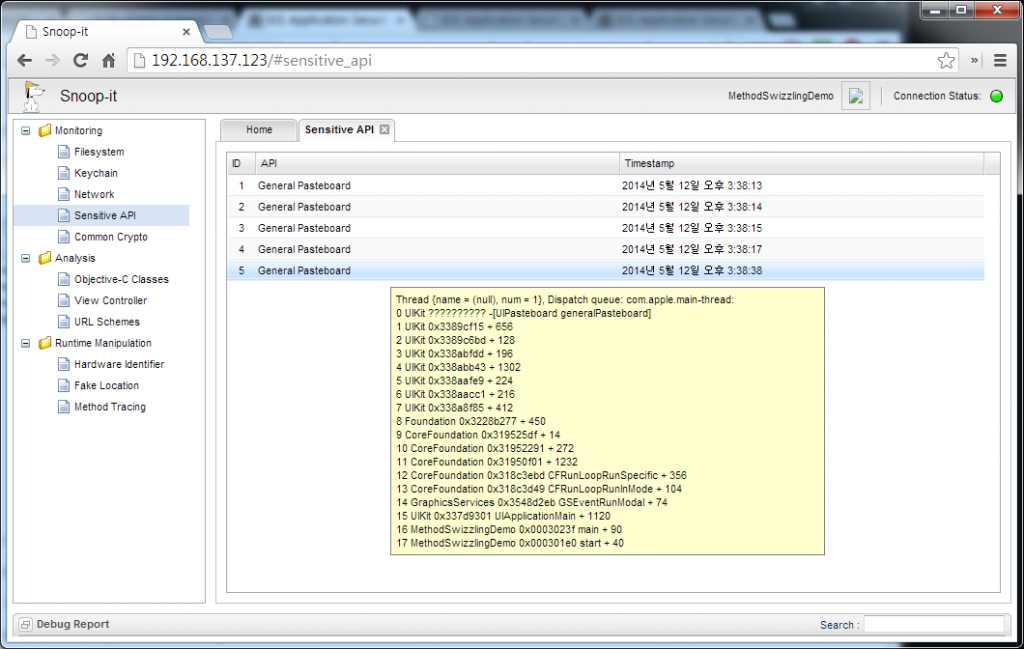Image resolution: width=1024 pixels, height=649 pixels.
Task: Collapse the Monitoring tree folder
Action: click(26, 131)
